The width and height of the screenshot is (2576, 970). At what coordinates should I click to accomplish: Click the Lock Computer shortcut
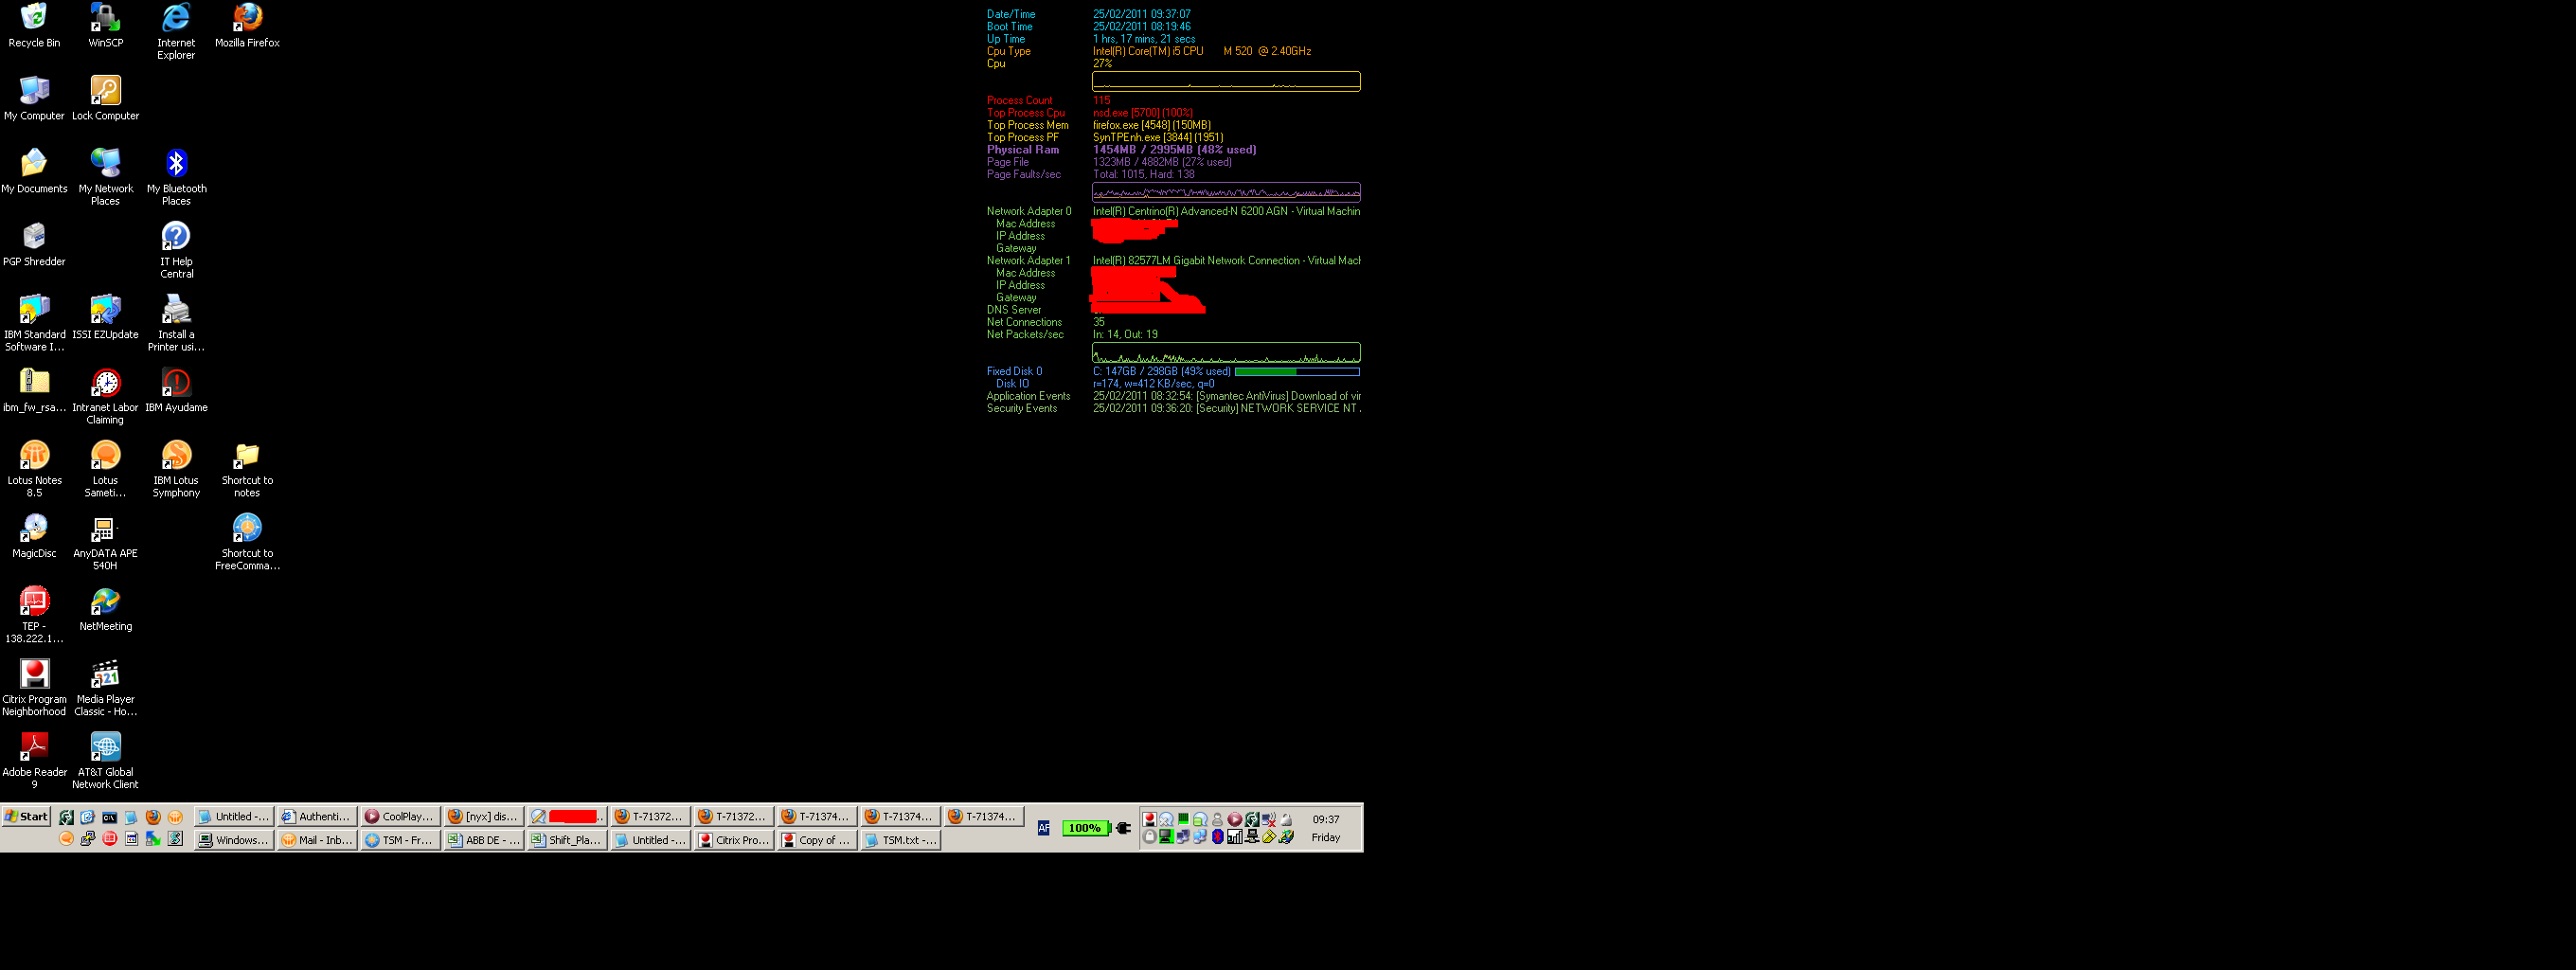[x=105, y=92]
